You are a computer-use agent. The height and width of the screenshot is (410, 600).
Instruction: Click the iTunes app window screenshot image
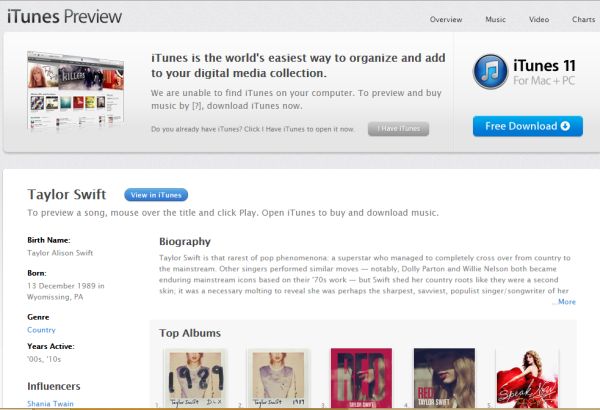(x=76, y=90)
